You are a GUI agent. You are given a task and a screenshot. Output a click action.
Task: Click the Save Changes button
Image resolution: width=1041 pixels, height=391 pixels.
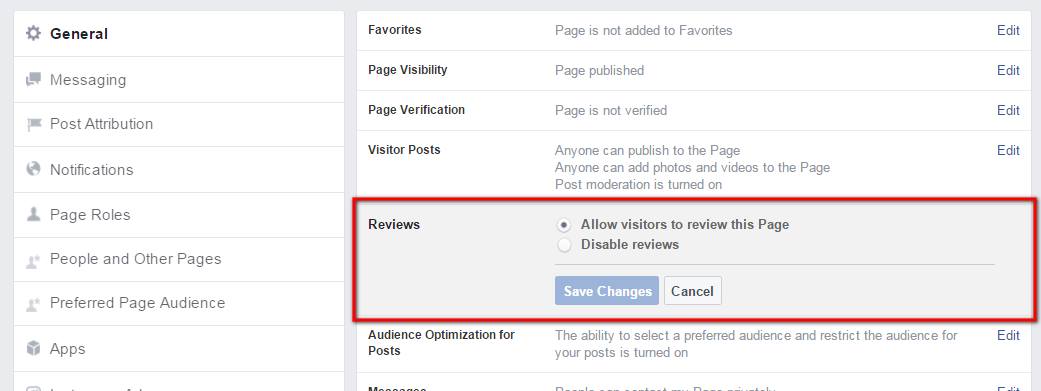pos(607,291)
